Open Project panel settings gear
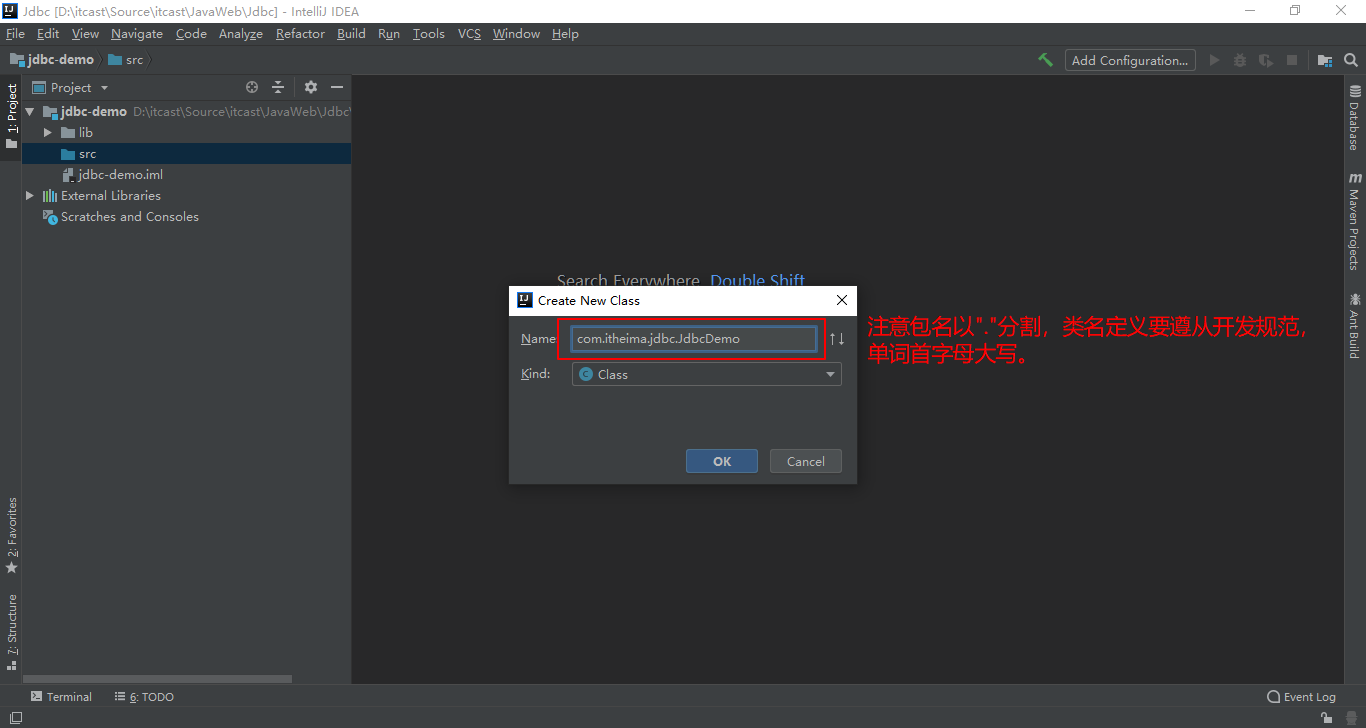 [310, 87]
